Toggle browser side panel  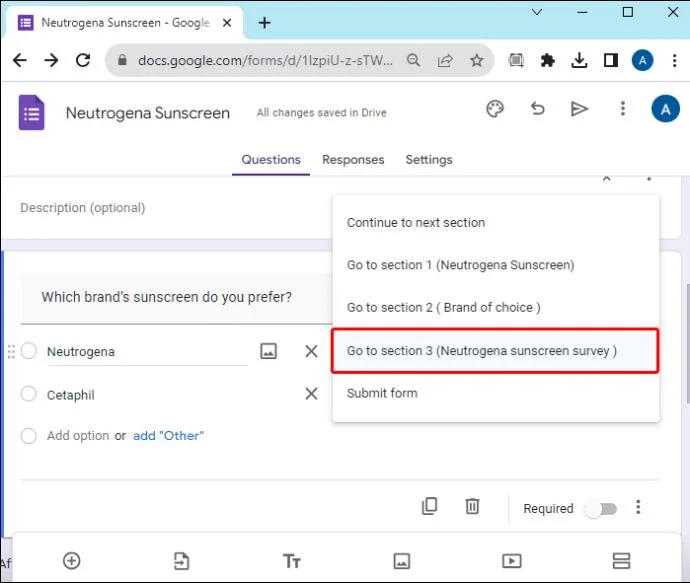click(610, 60)
